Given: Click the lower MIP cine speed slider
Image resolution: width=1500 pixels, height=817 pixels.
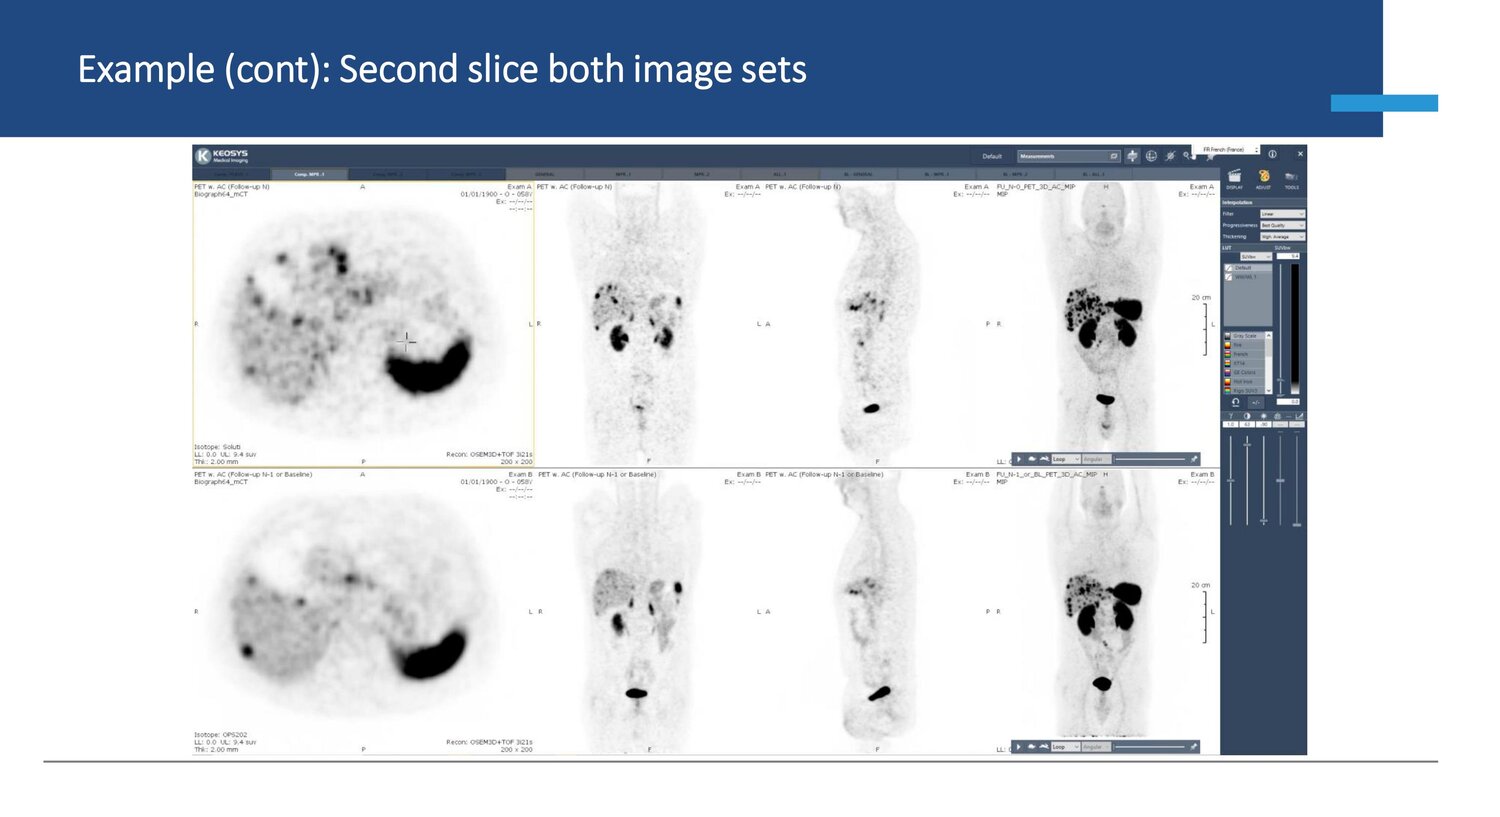Looking at the screenshot, I should (1150, 747).
